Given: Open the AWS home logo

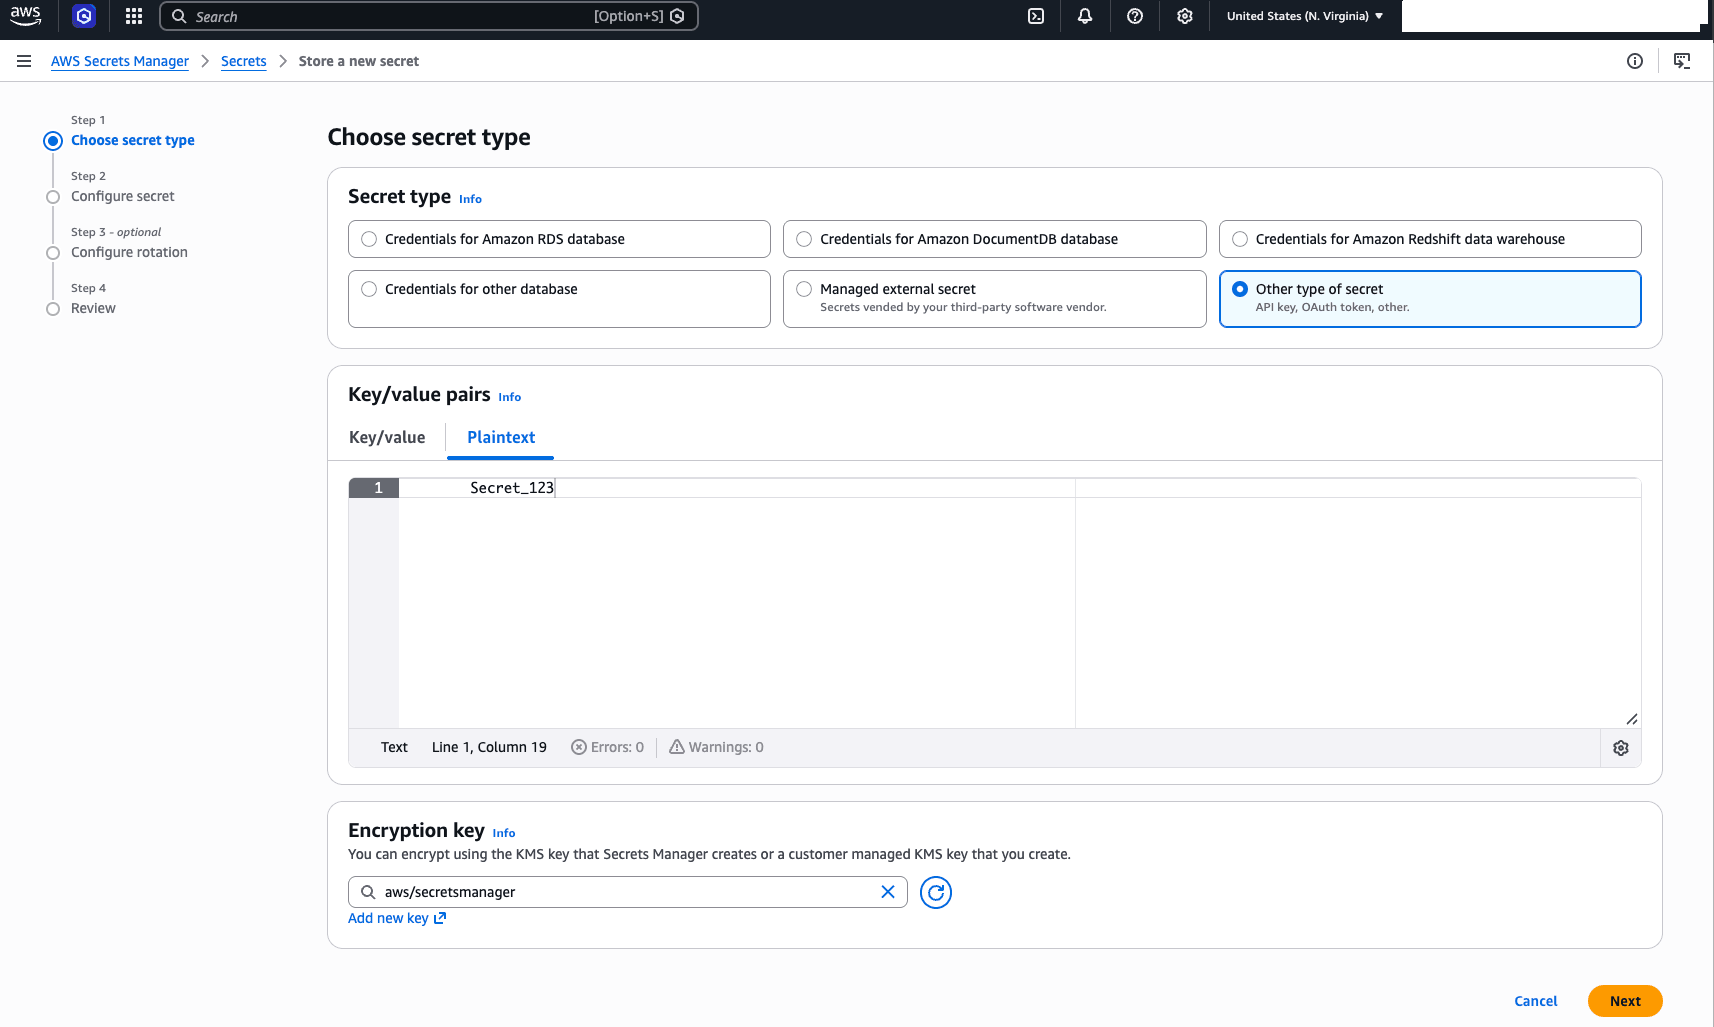Looking at the screenshot, I should coord(25,16).
